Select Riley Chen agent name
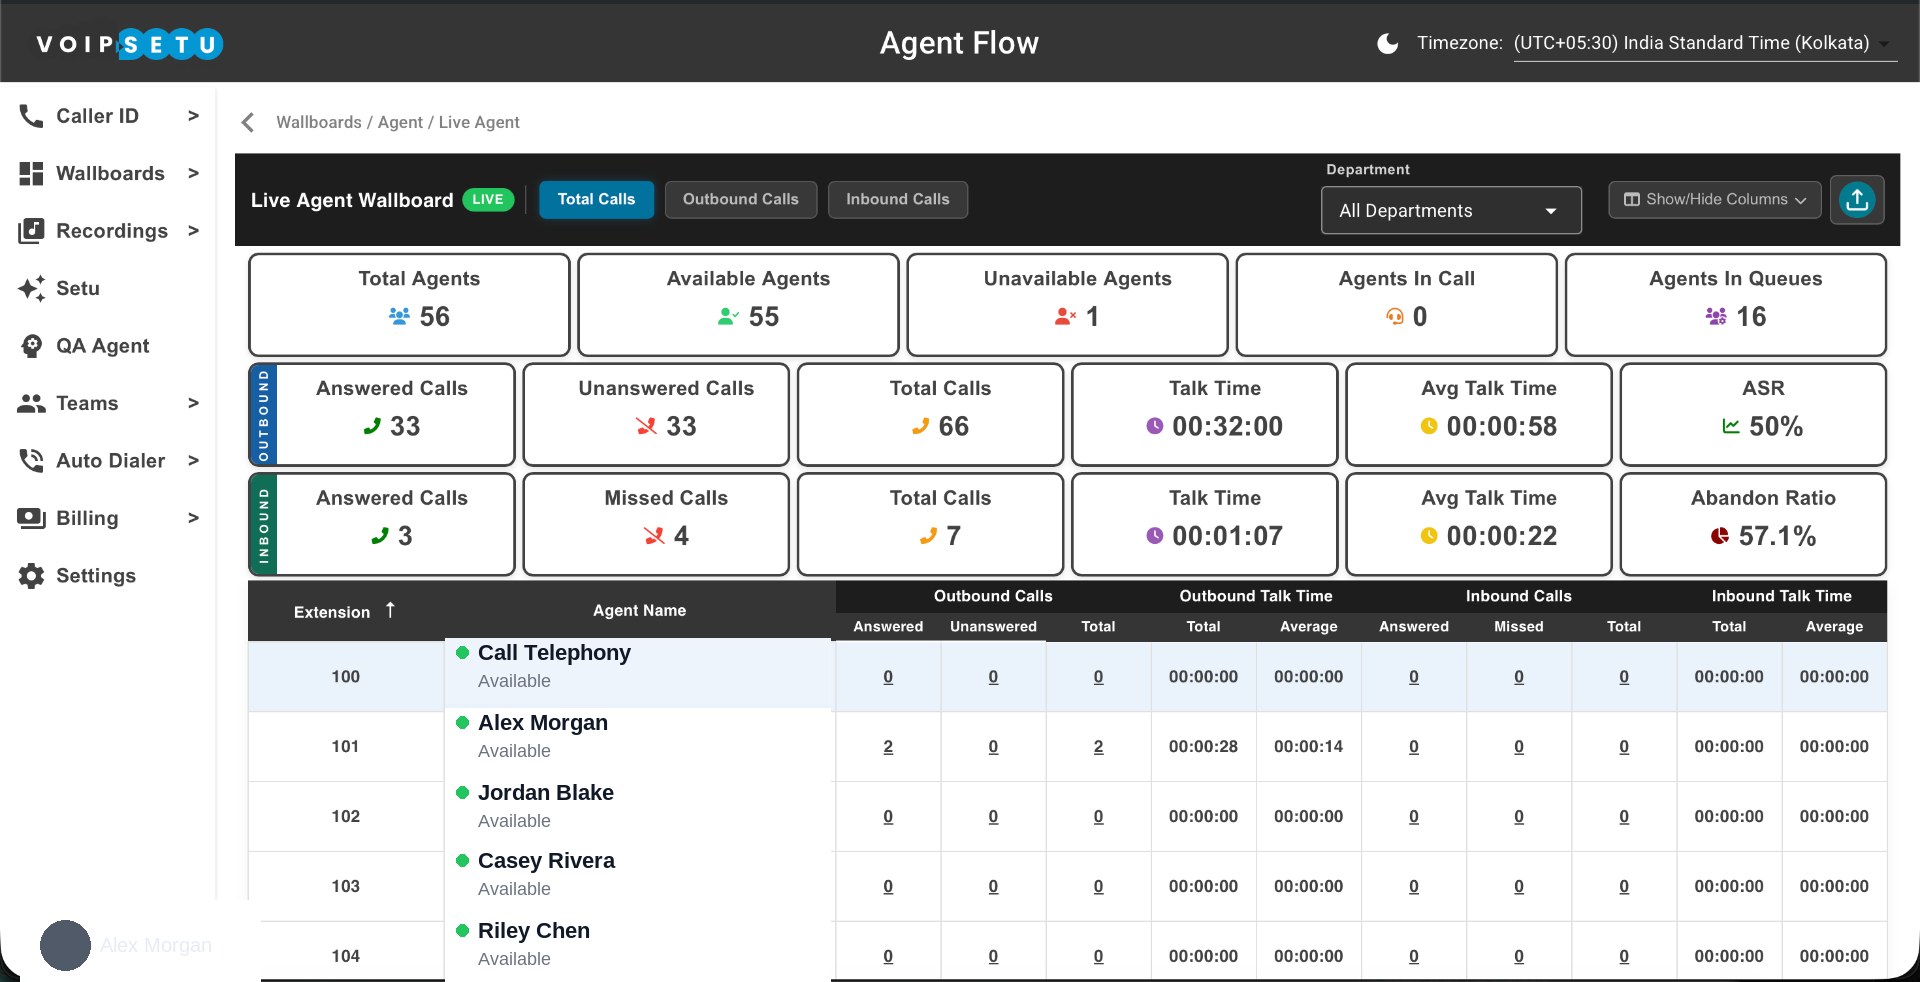Screen dimensions: 1920x982 coord(534,931)
